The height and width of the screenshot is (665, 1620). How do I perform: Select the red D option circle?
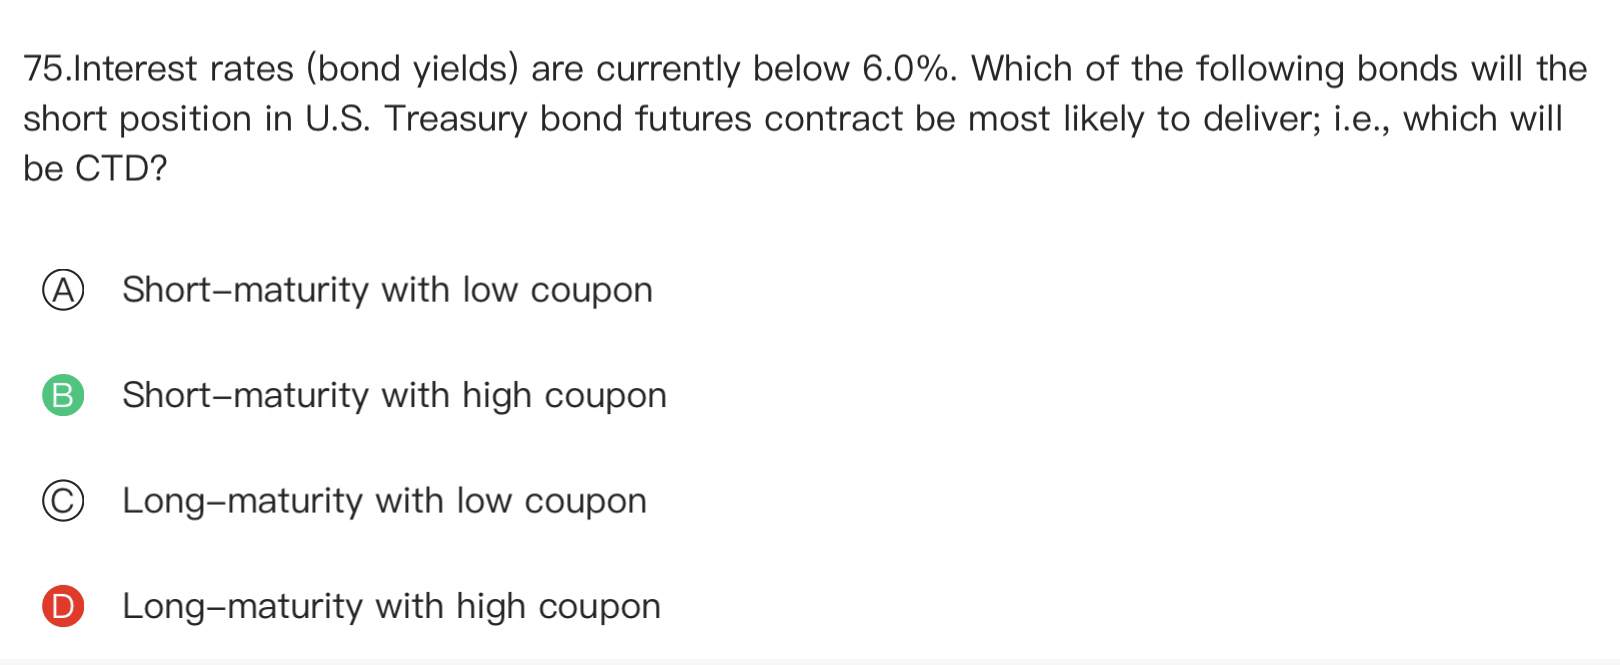pyautogui.click(x=62, y=606)
